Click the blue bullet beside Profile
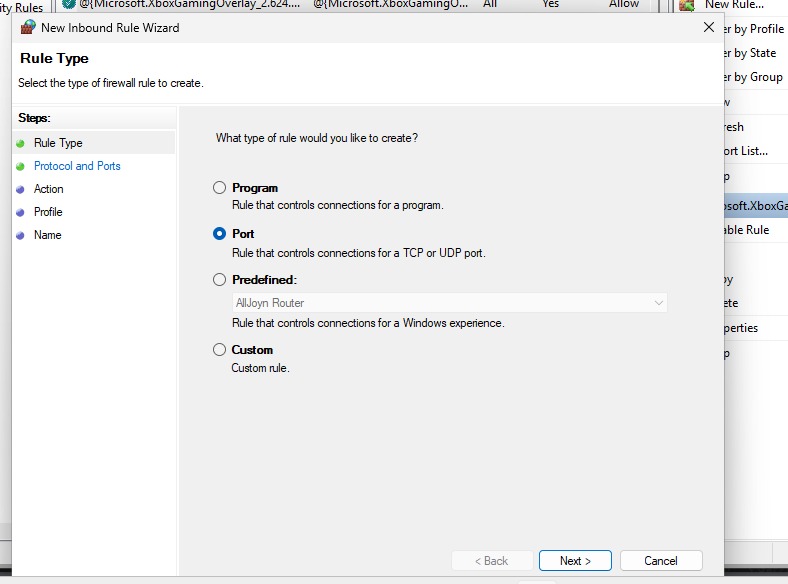The width and height of the screenshot is (788, 584). coord(20,213)
